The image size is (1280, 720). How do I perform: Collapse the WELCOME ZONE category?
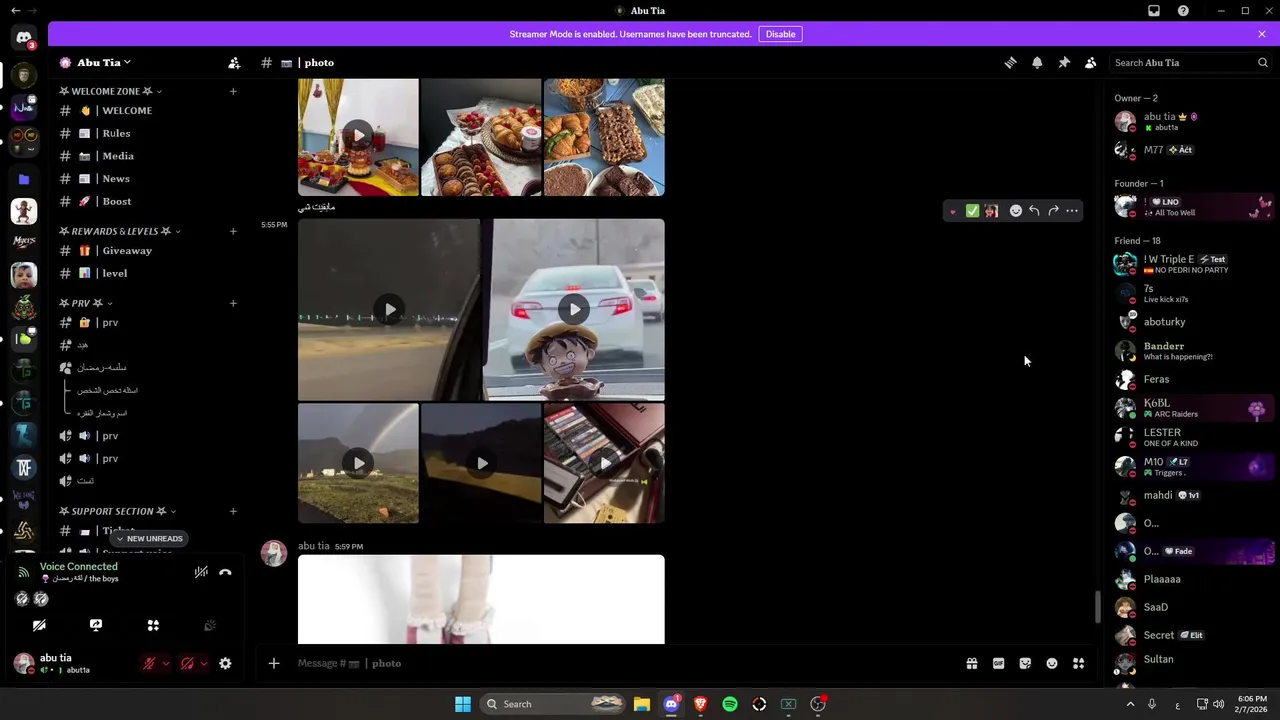[x=110, y=91]
